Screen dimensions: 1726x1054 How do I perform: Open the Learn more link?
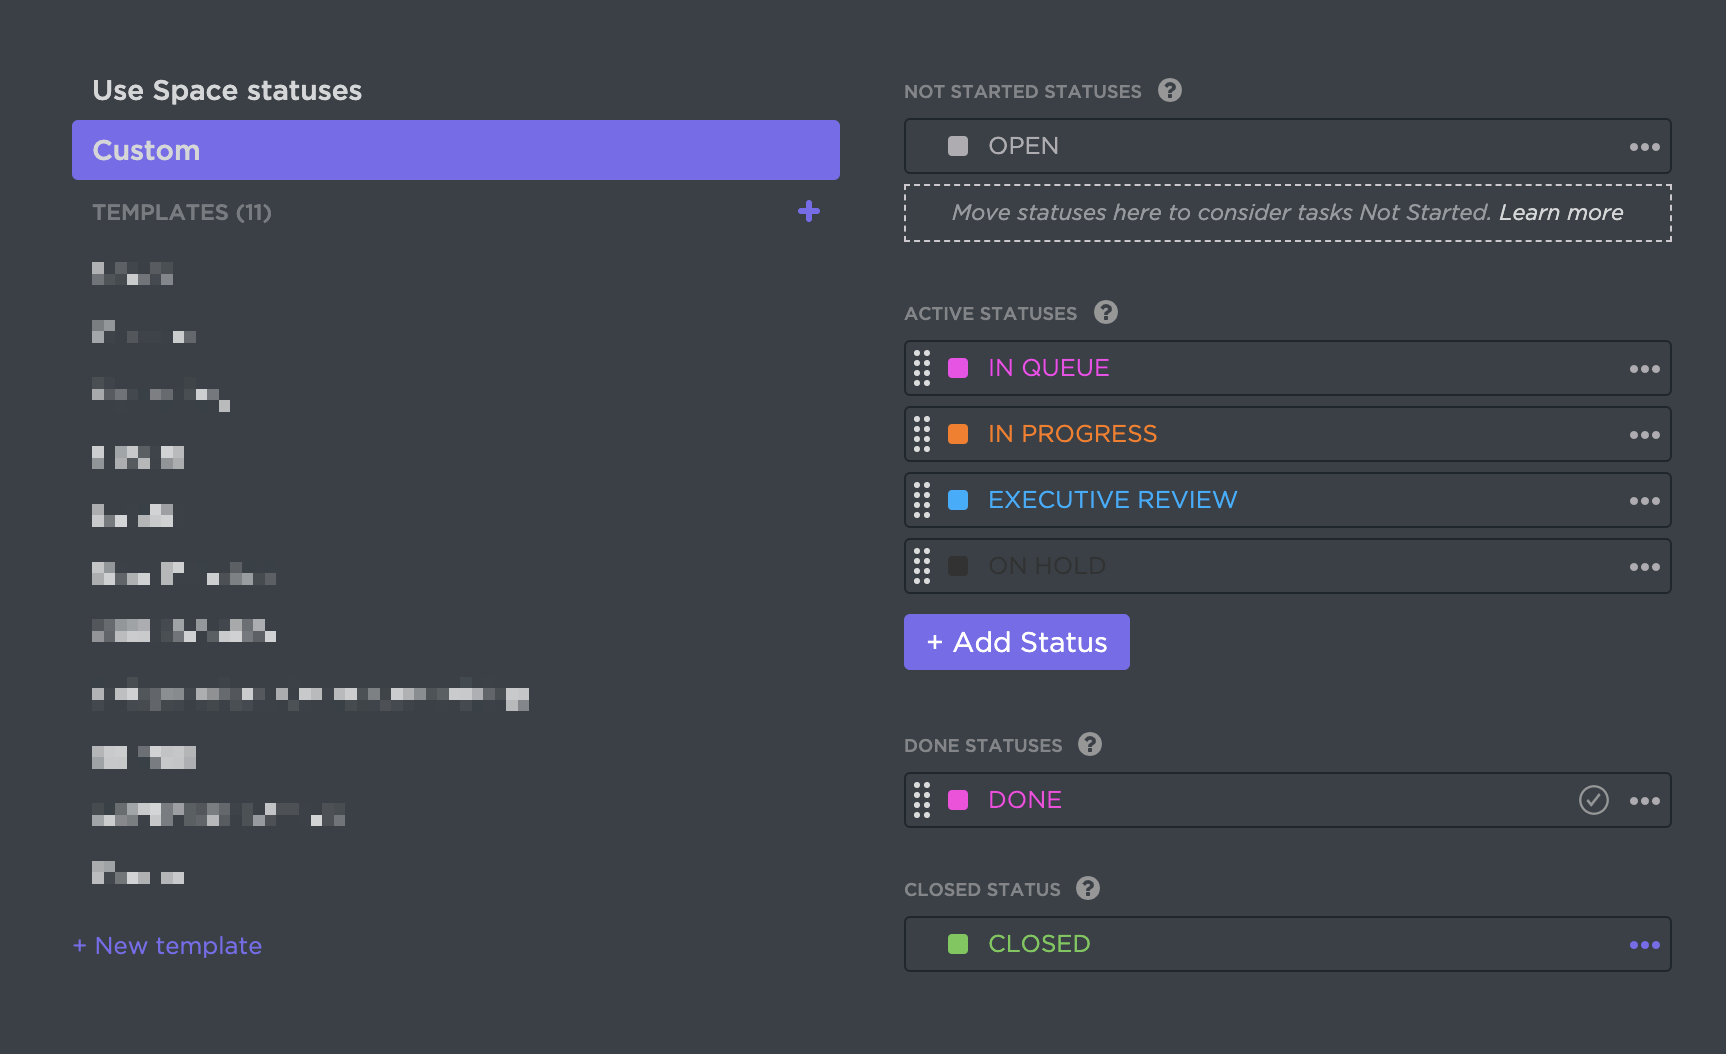coord(1561,213)
